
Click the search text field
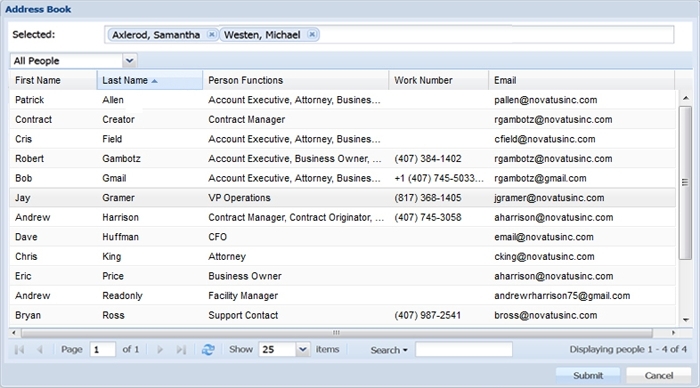click(x=464, y=350)
